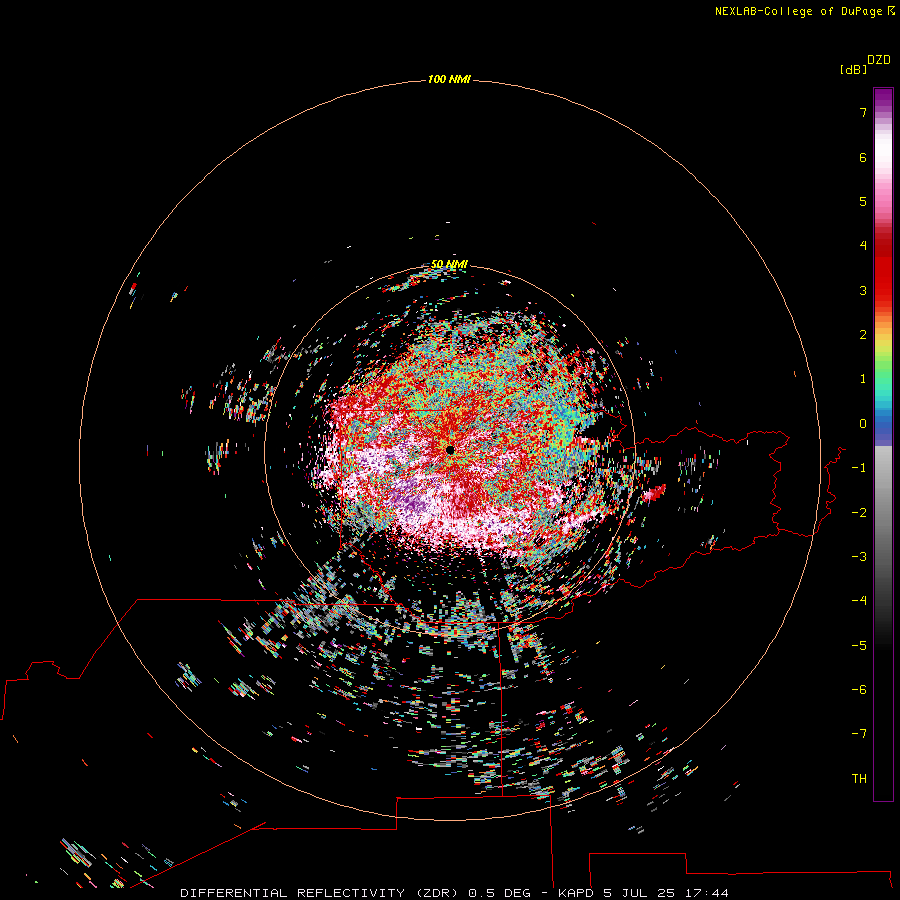
Task: Click the 0 value on the color scale
Action: pos(863,424)
